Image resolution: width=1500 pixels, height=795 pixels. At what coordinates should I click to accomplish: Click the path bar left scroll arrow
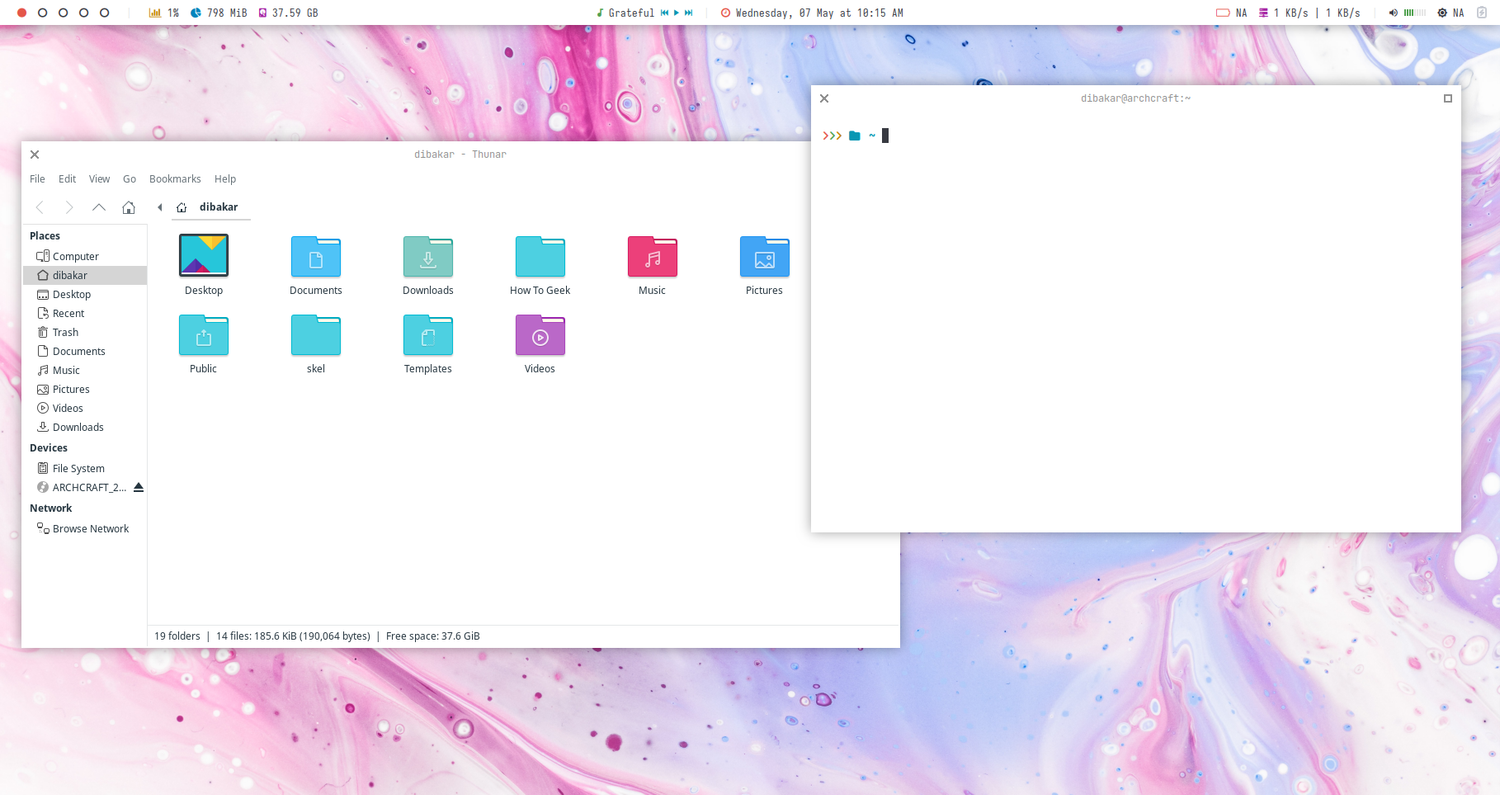click(x=160, y=207)
